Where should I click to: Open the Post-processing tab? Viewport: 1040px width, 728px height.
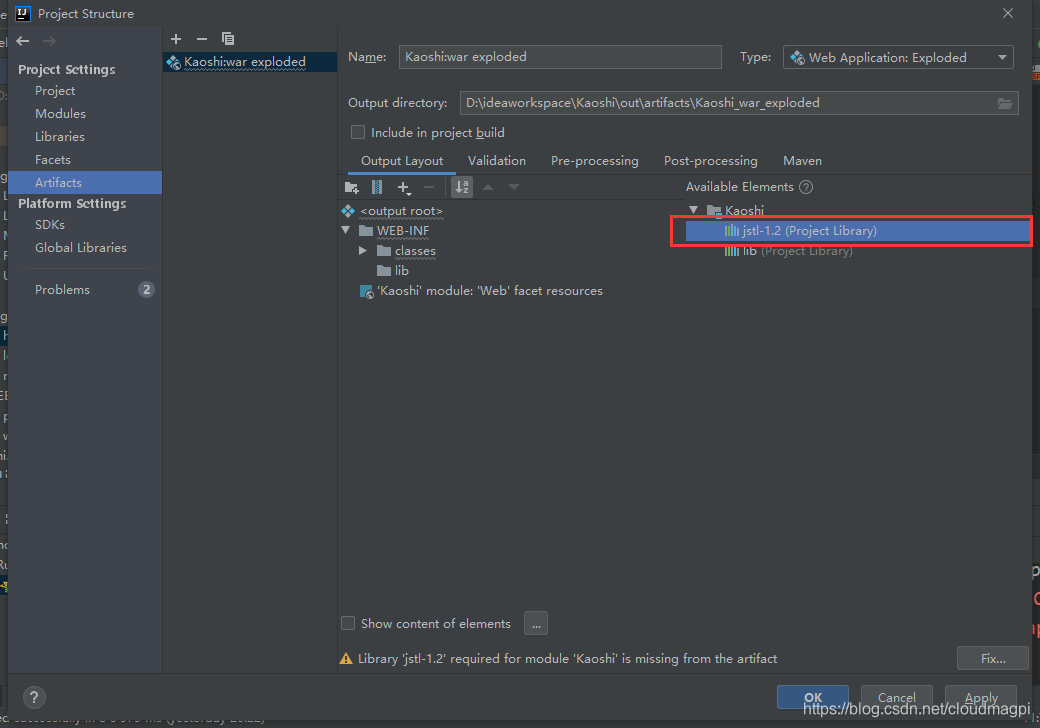pyautogui.click(x=710, y=161)
